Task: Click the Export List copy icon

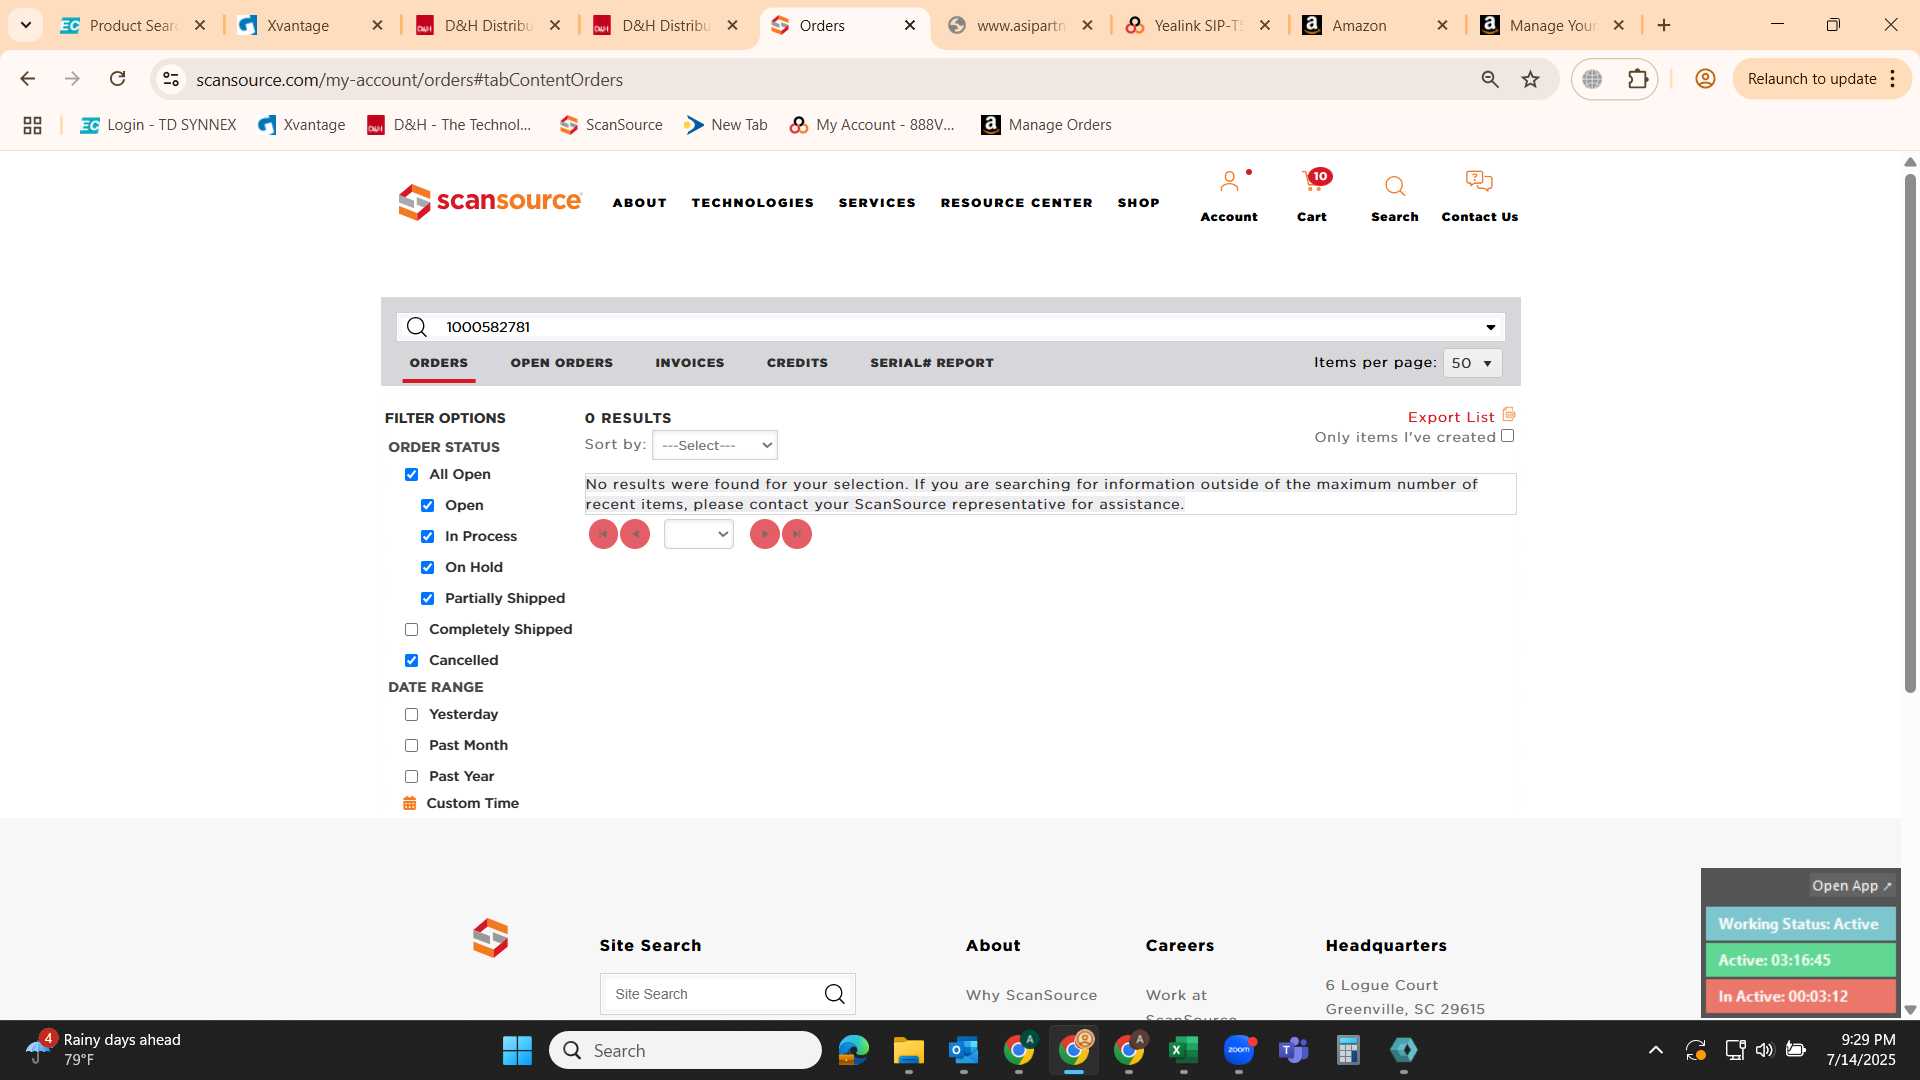Action: pos(1509,415)
